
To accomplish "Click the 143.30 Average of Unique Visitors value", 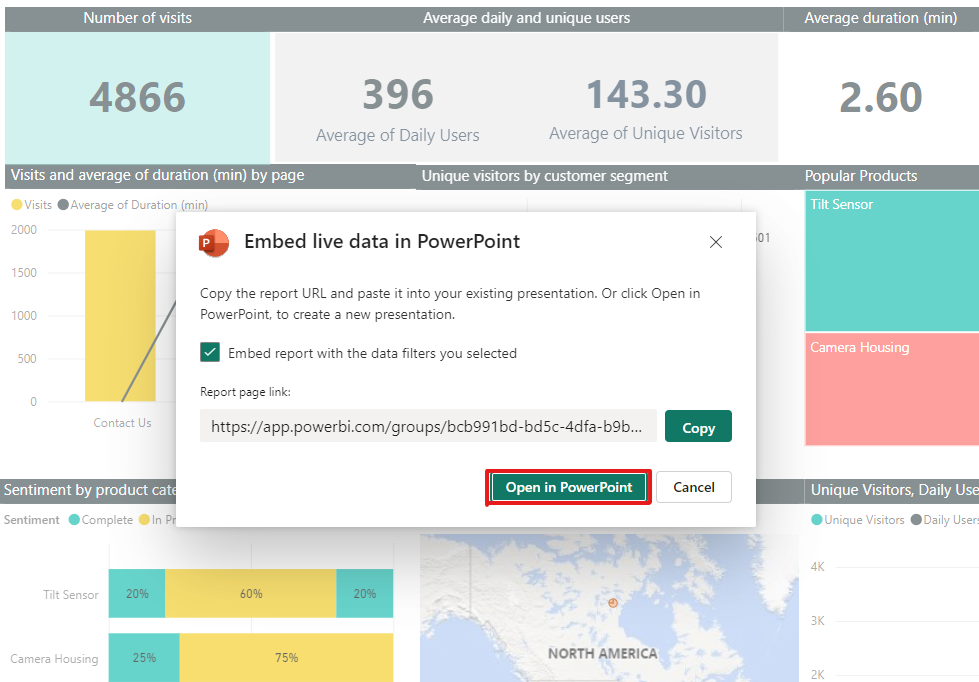I will tap(646, 94).
